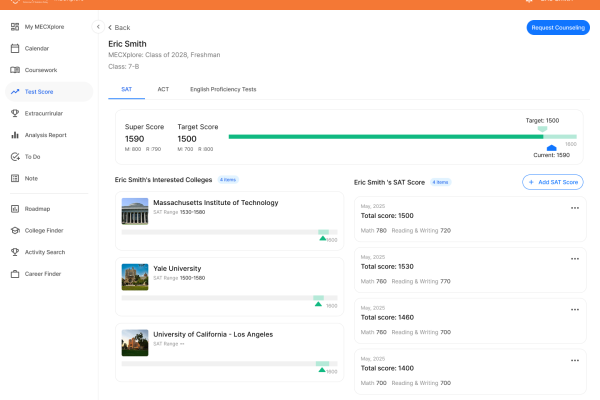Open options menu for 1500 score entry
This screenshot has height=400, width=600.
click(x=575, y=208)
